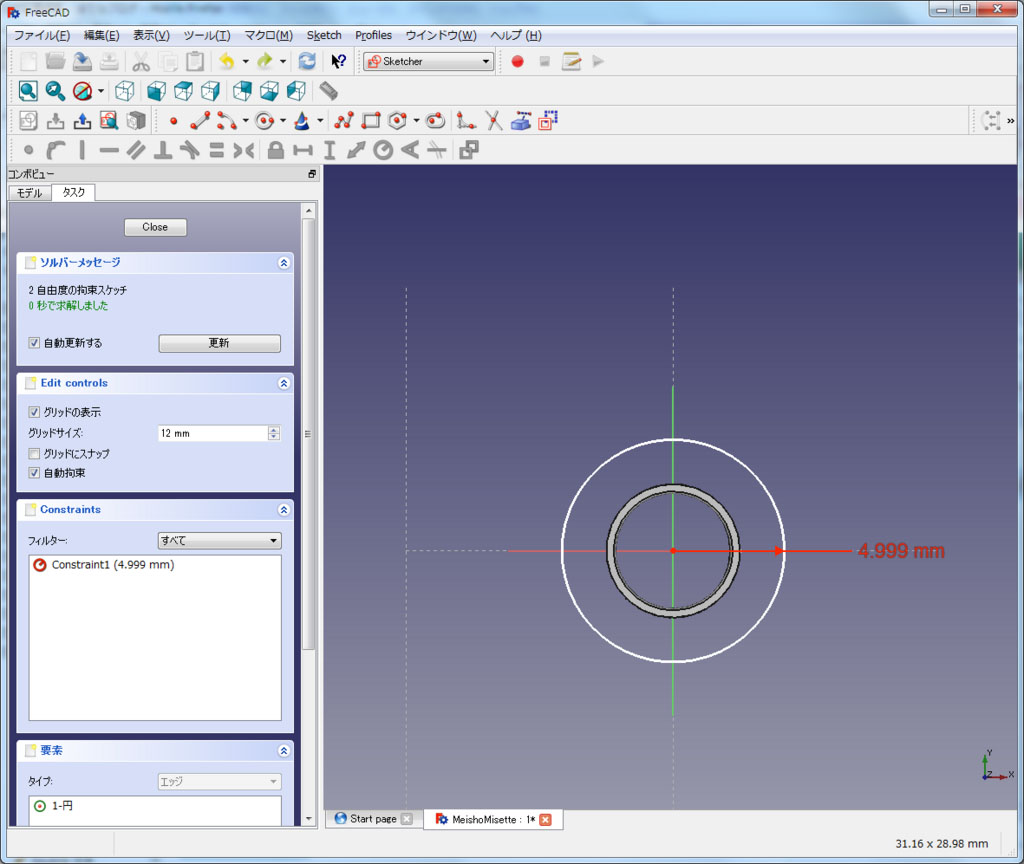Choose the polyline drawing tool
Screen dimensions: 1024x864
[x=344, y=121]
